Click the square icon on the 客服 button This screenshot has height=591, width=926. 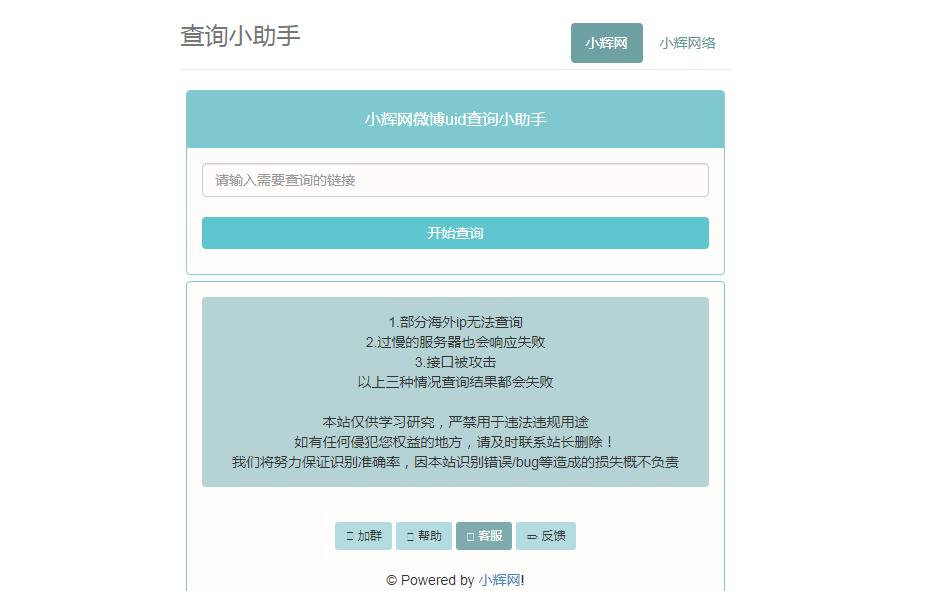click(470, 536)
